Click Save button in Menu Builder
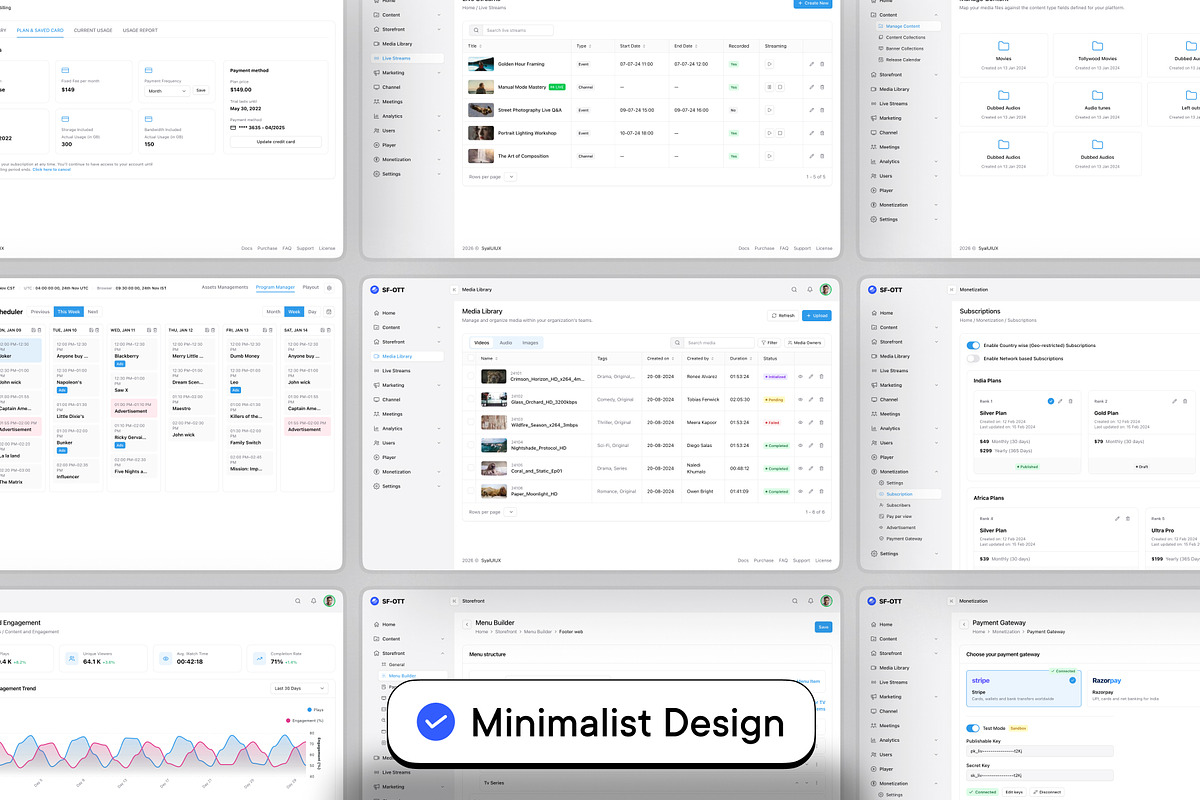1200x800 pixels. coord(823,627)
